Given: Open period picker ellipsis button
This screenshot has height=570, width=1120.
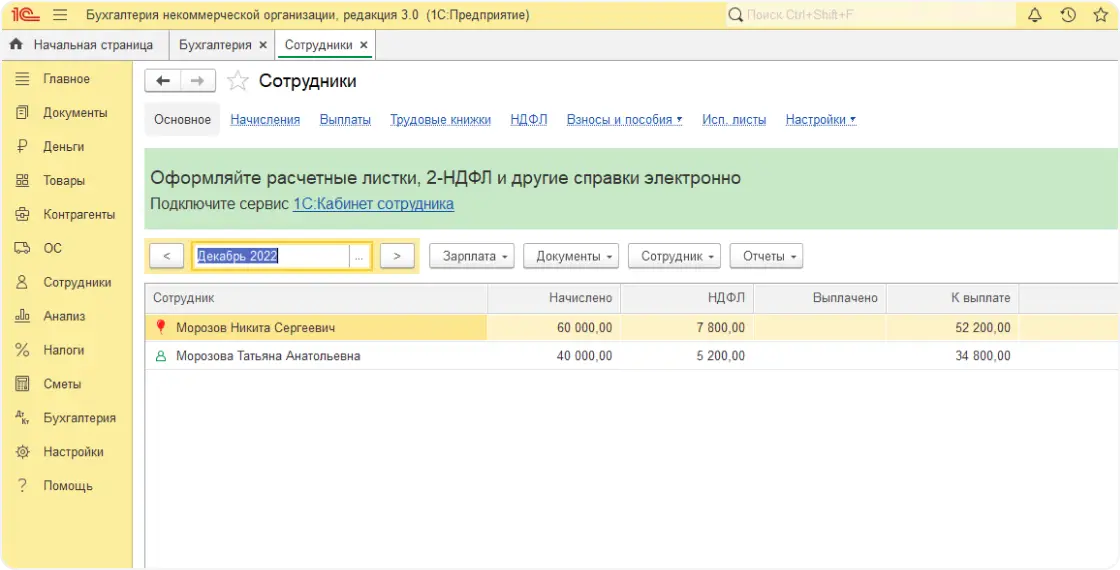Looking at the screenshot, I should click(x=359, y=256).
